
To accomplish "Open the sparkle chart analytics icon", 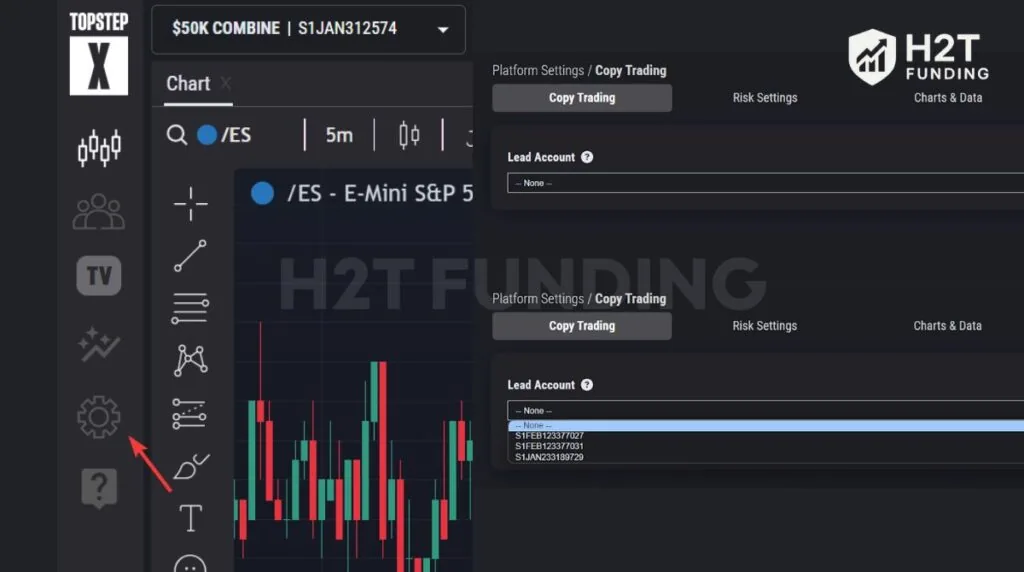I will [99, 344].
